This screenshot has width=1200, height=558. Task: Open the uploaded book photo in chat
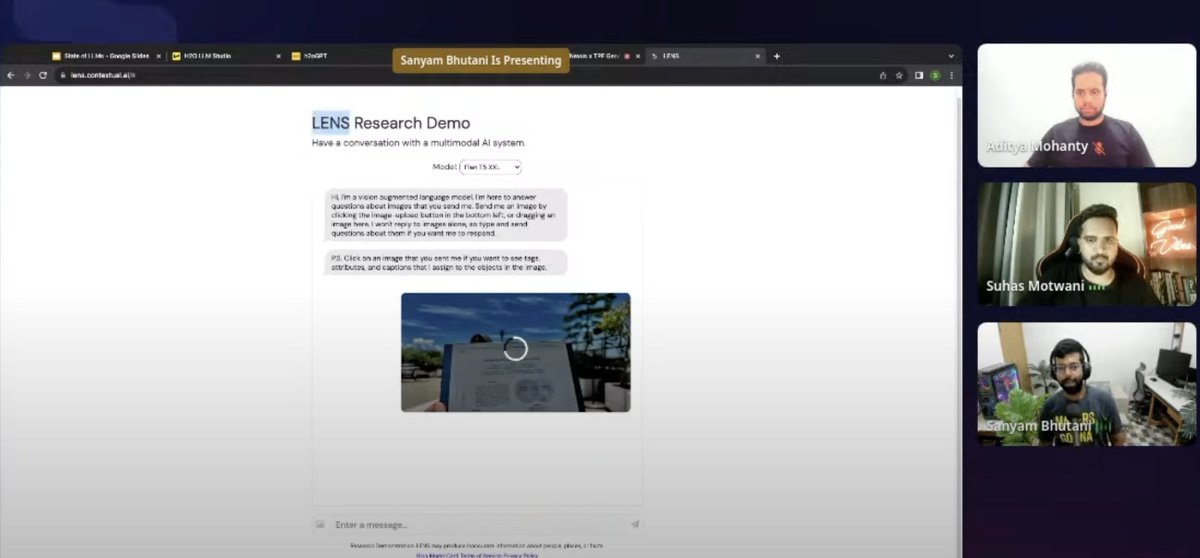click(x=515, y=352)
